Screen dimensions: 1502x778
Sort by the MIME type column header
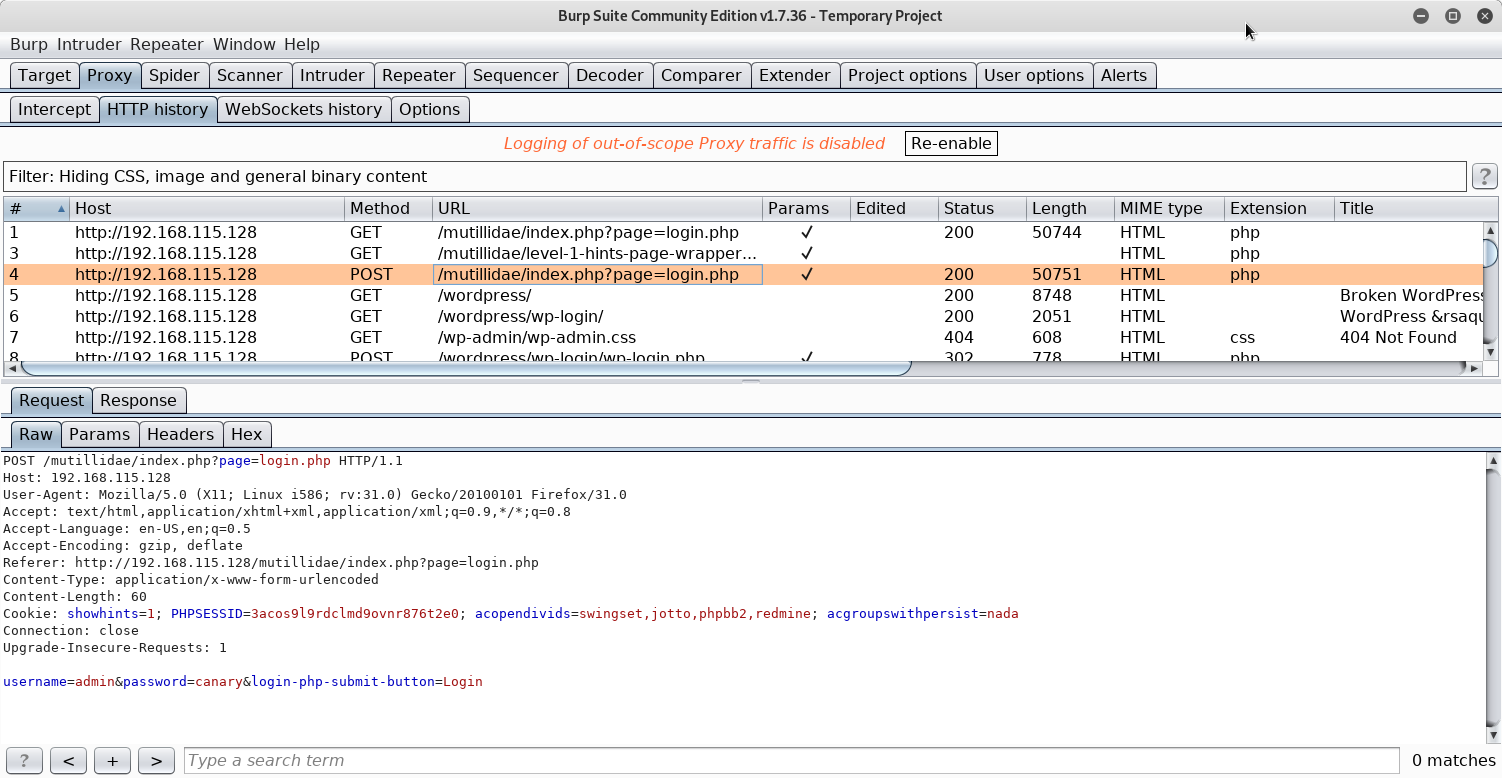(x=1170, y=209)
